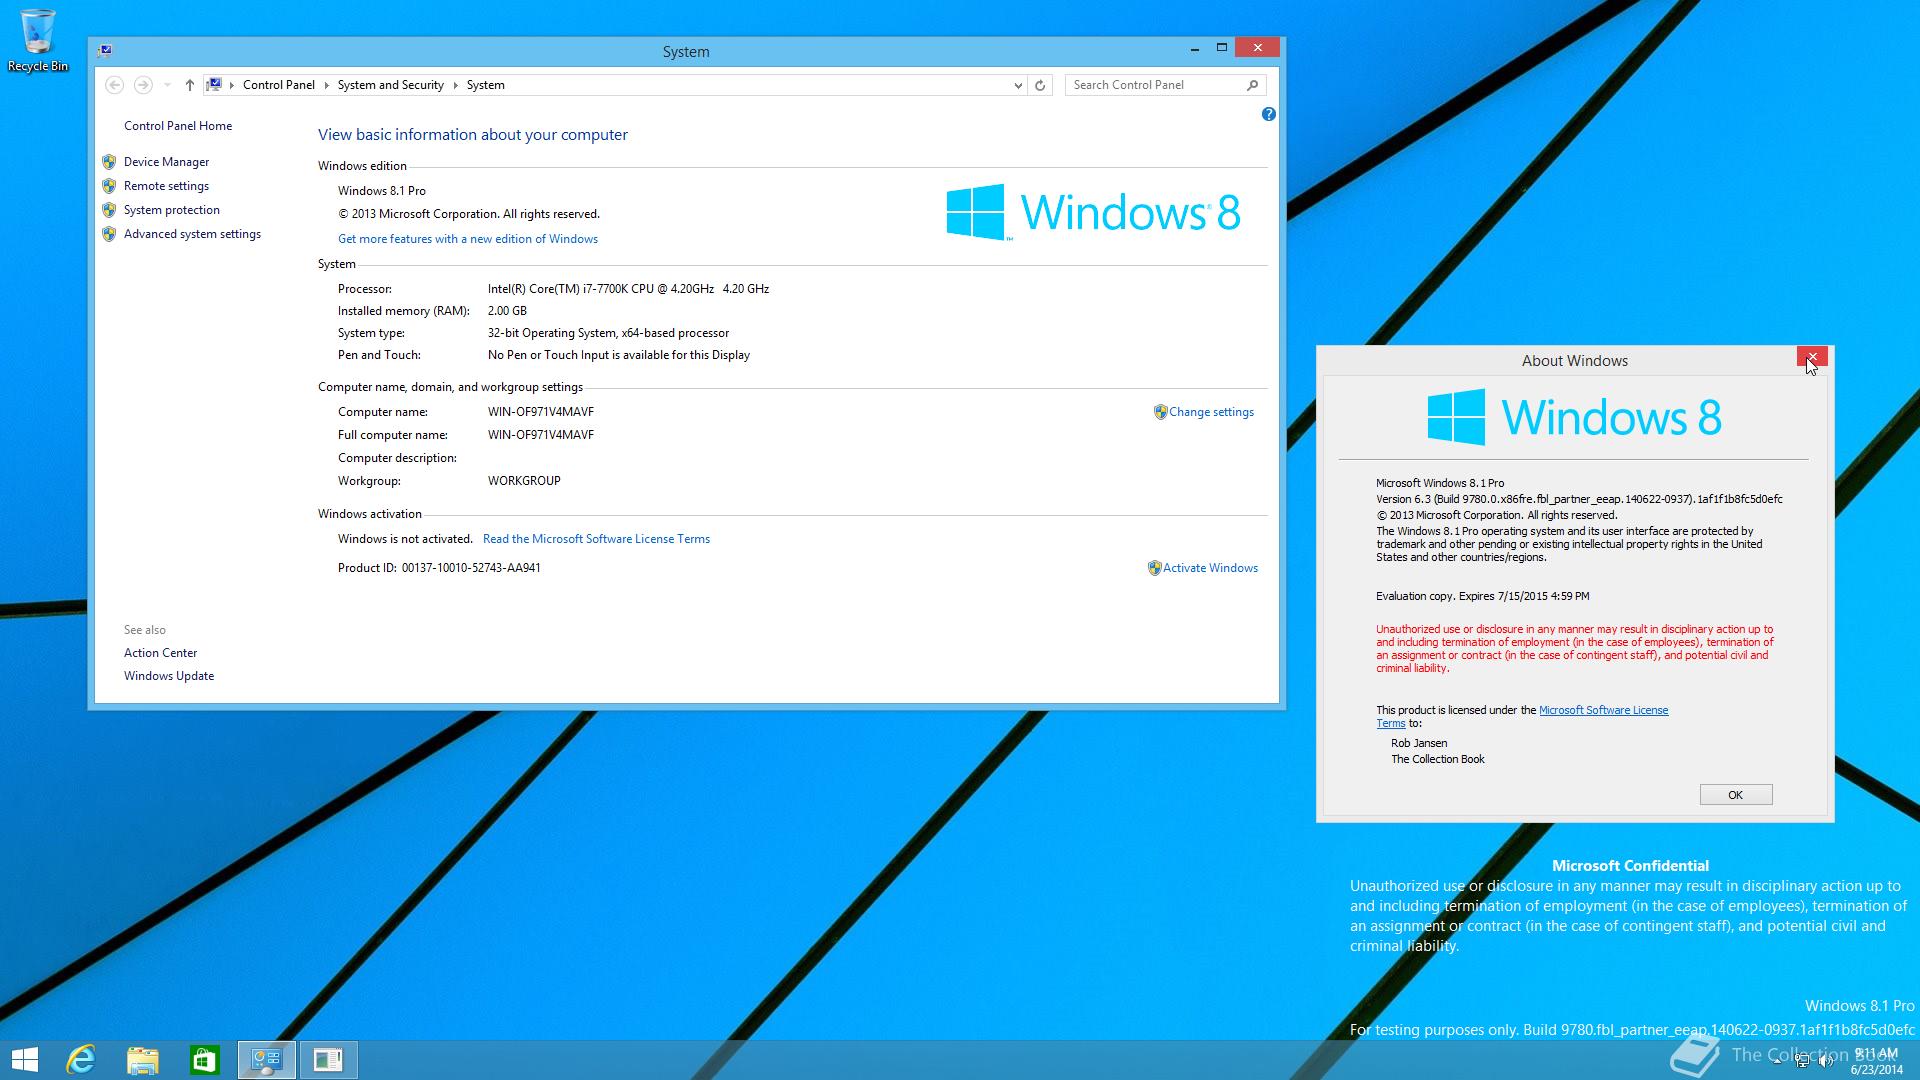Click the search magnifier icon
The width and height of the screenshot is (1920, 1080).
[x=1252, y=85]
